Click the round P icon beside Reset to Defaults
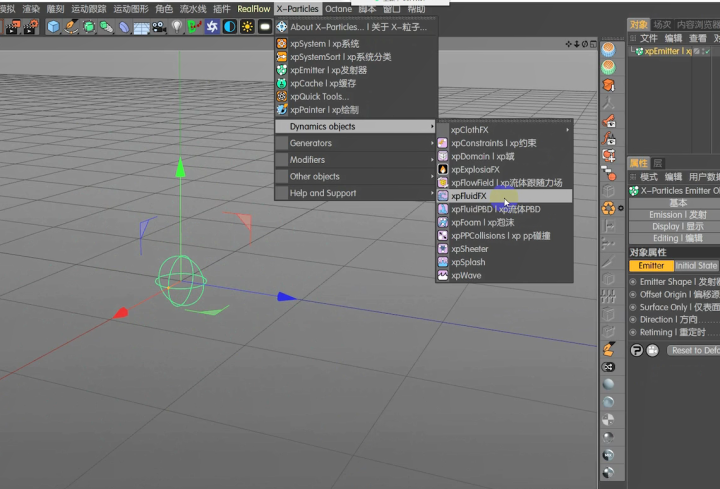Image resolution: width=720 pixels, height=489 pixels. (636, 350)
